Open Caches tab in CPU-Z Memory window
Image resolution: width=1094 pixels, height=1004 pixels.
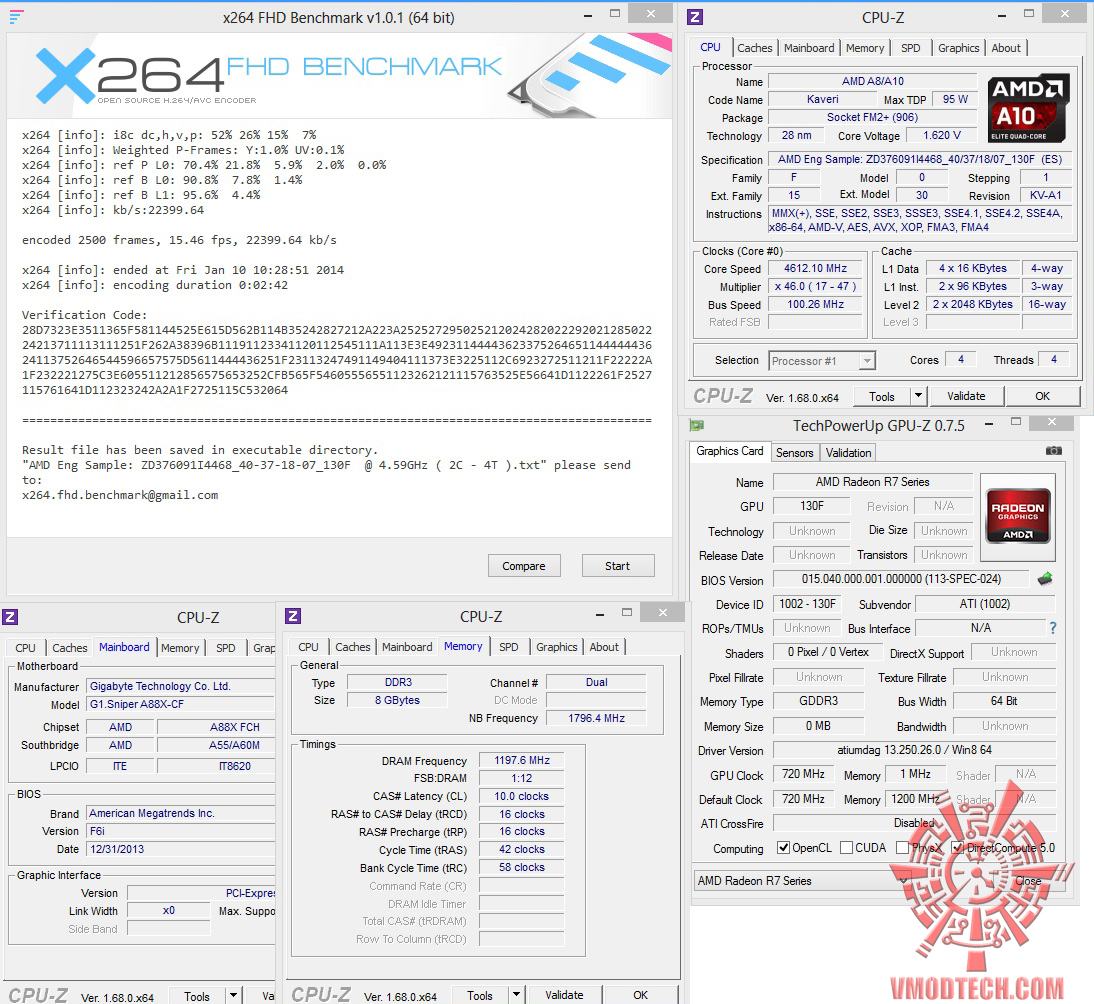(x=352, y=647)
